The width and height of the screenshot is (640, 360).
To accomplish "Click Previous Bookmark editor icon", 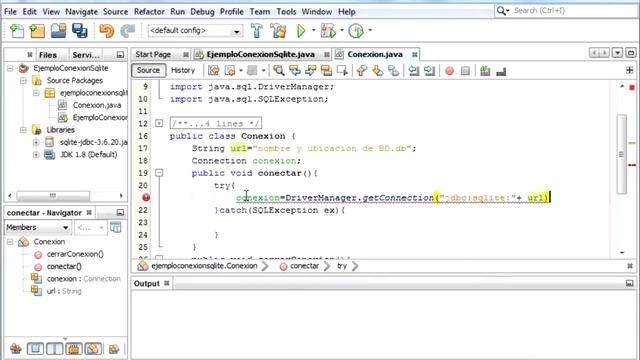I will pos(362,71).
